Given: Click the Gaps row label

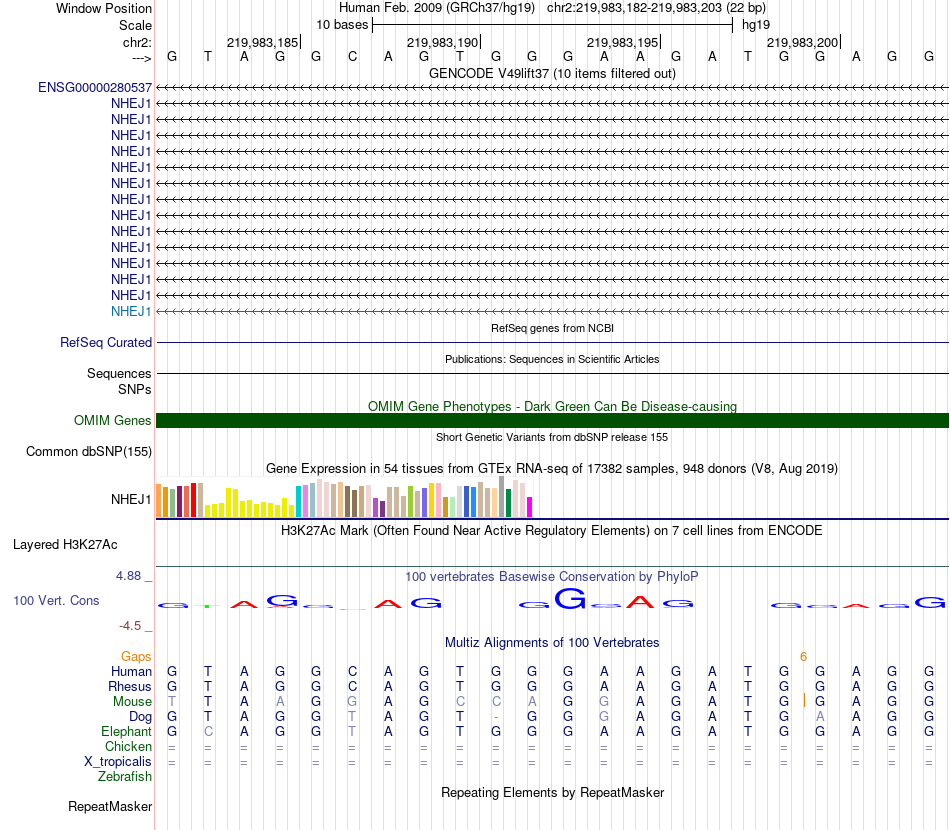Looking at the screenshot, I should point(136,657).
